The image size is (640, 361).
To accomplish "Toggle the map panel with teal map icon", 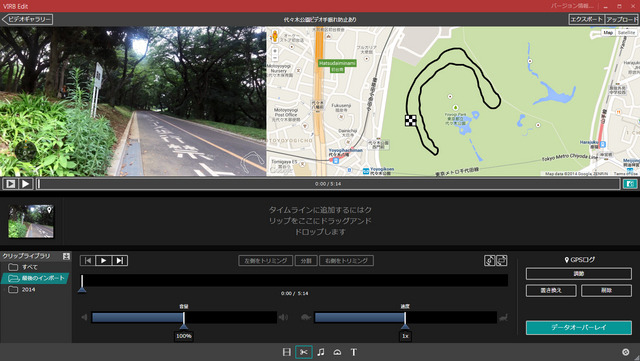I will 630,184.
